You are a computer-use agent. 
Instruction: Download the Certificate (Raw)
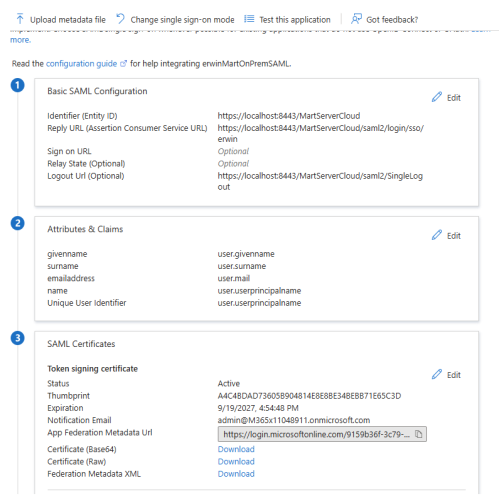coord(236,461)
